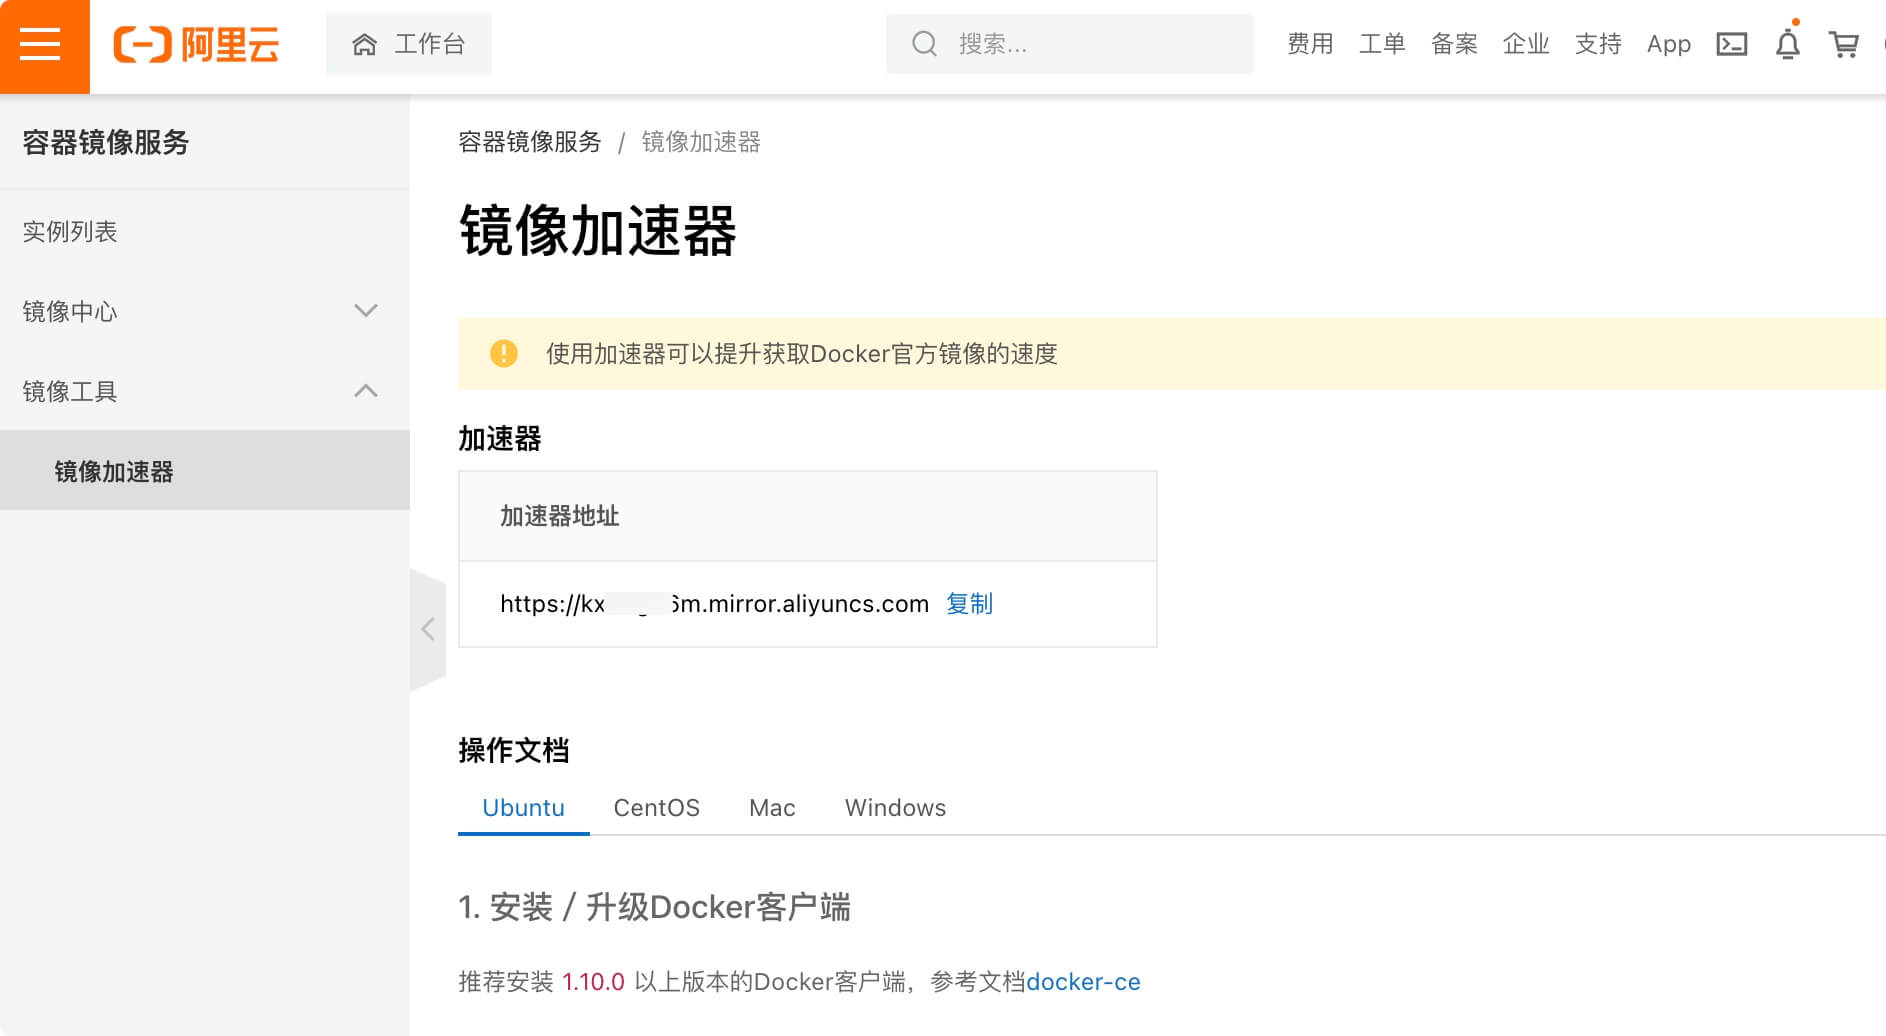
Task: Collapse the 镜像工具 sidebar section
Action: (205, 391)
